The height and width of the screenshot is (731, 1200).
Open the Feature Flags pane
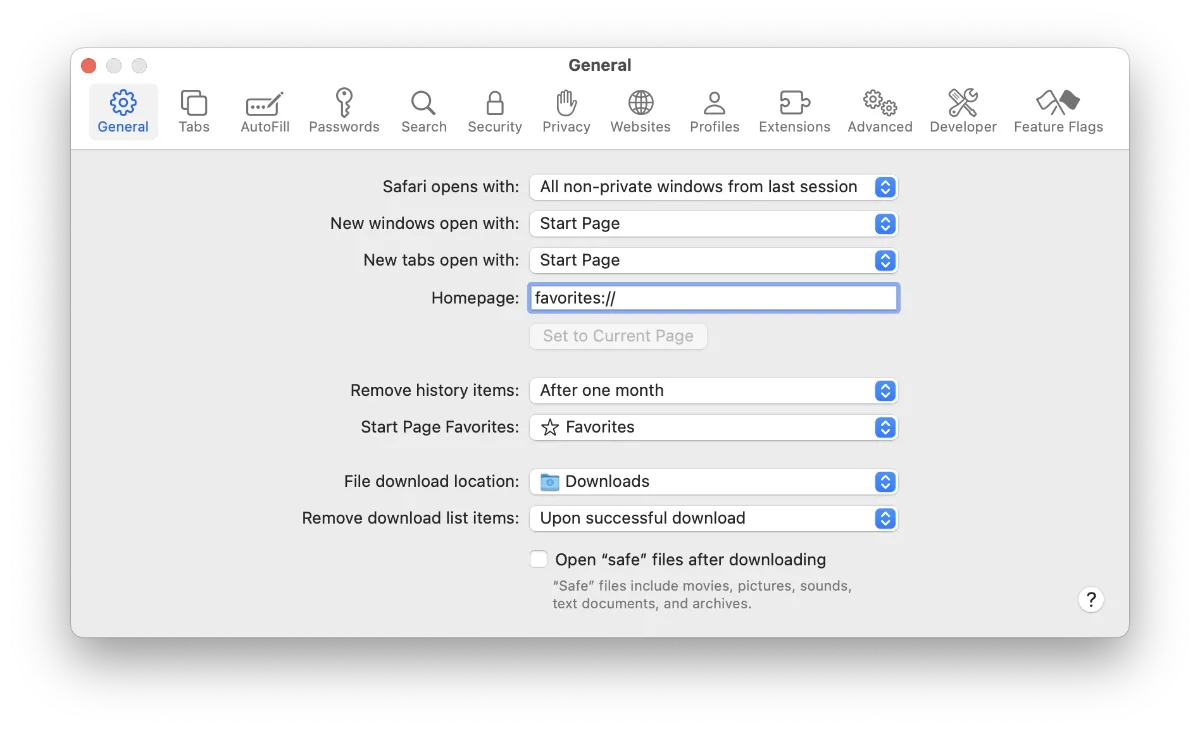(1058, 111)
